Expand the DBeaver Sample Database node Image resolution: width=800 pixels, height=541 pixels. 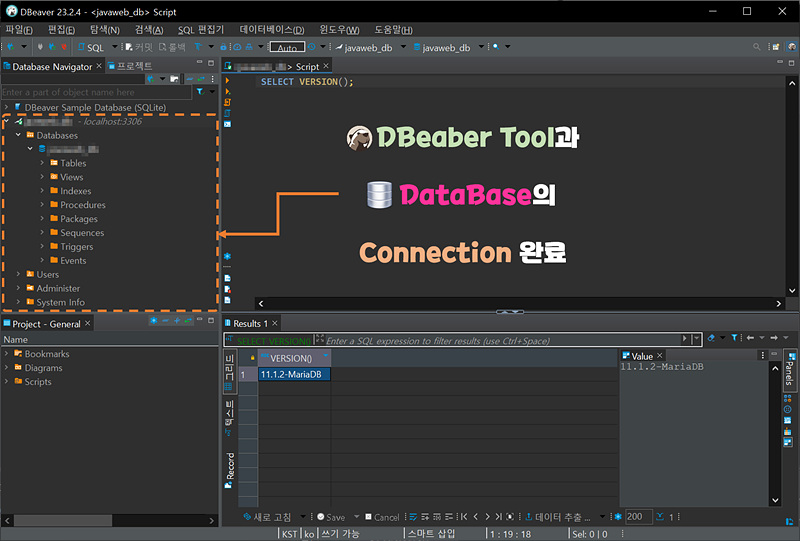[x=7, y=107]
